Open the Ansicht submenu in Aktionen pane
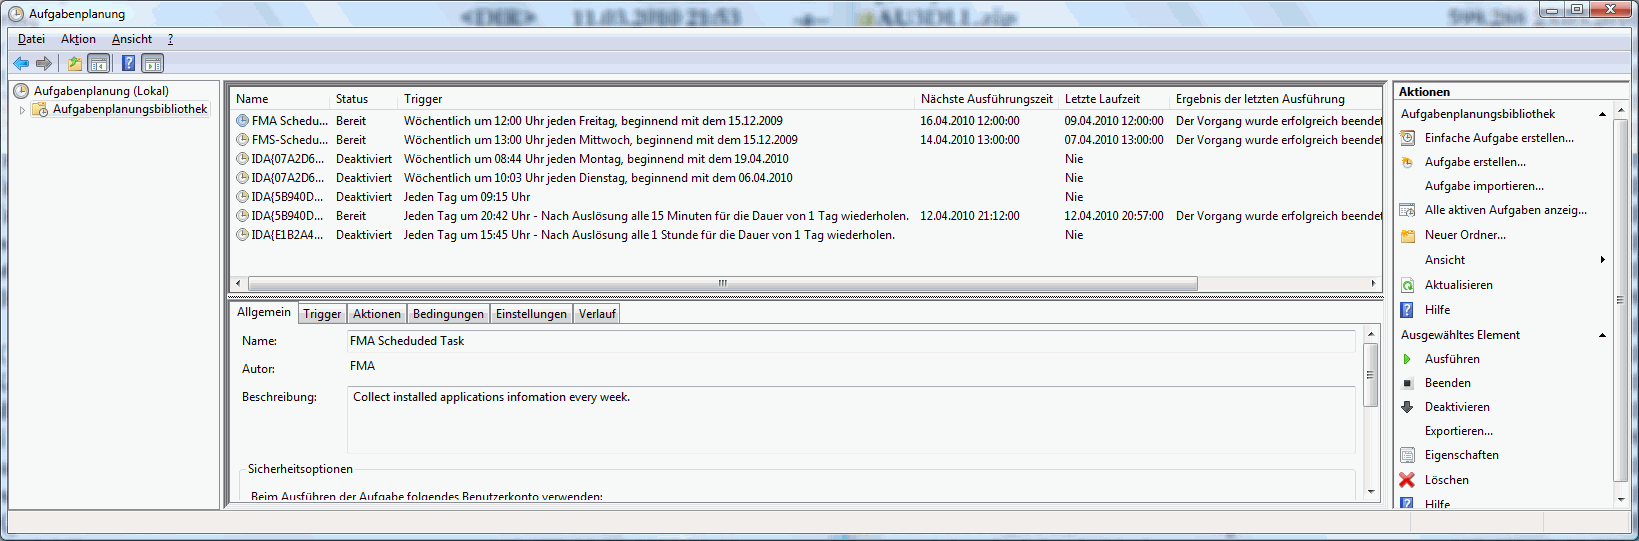The height and width of the screenshot is (541, 1639). (1602, 260)
